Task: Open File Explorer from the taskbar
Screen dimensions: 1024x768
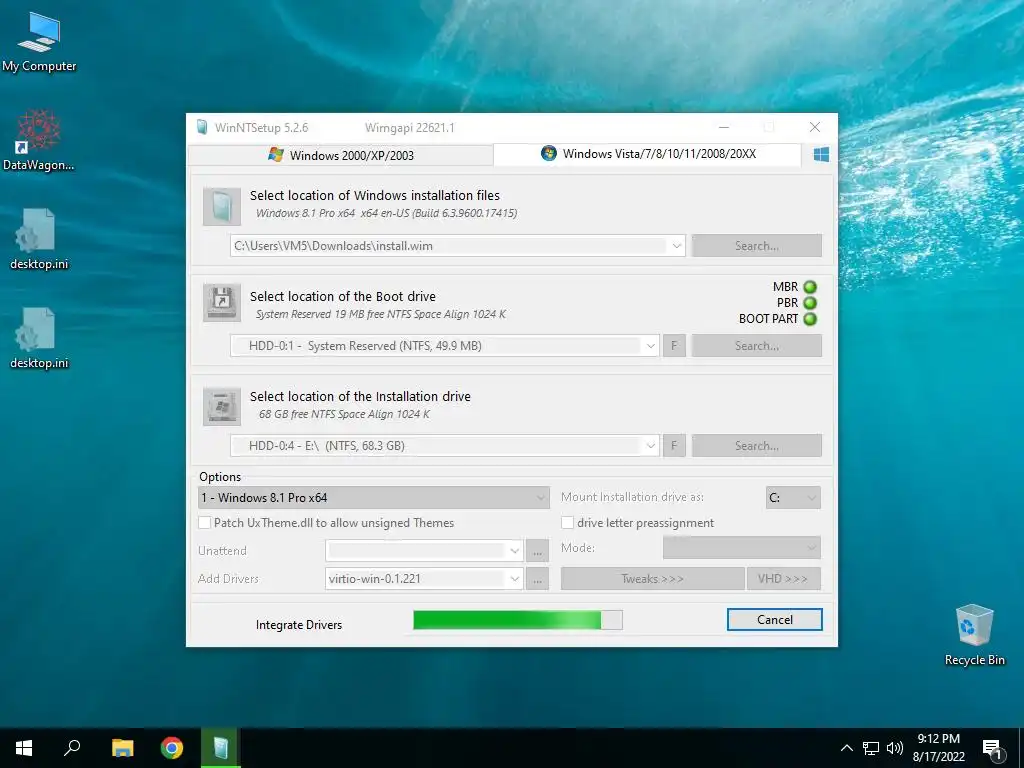Action: [x=122, y=748]
